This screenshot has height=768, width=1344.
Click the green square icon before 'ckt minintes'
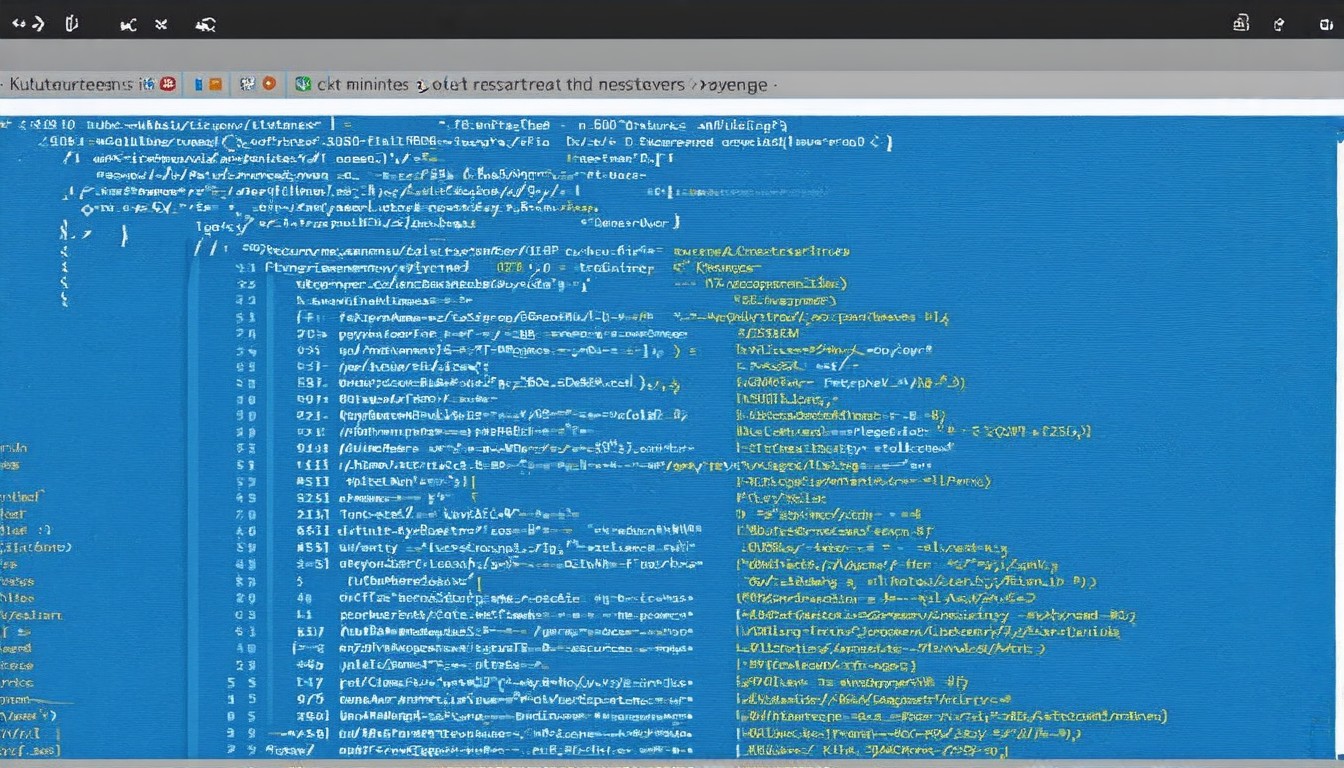303,85
